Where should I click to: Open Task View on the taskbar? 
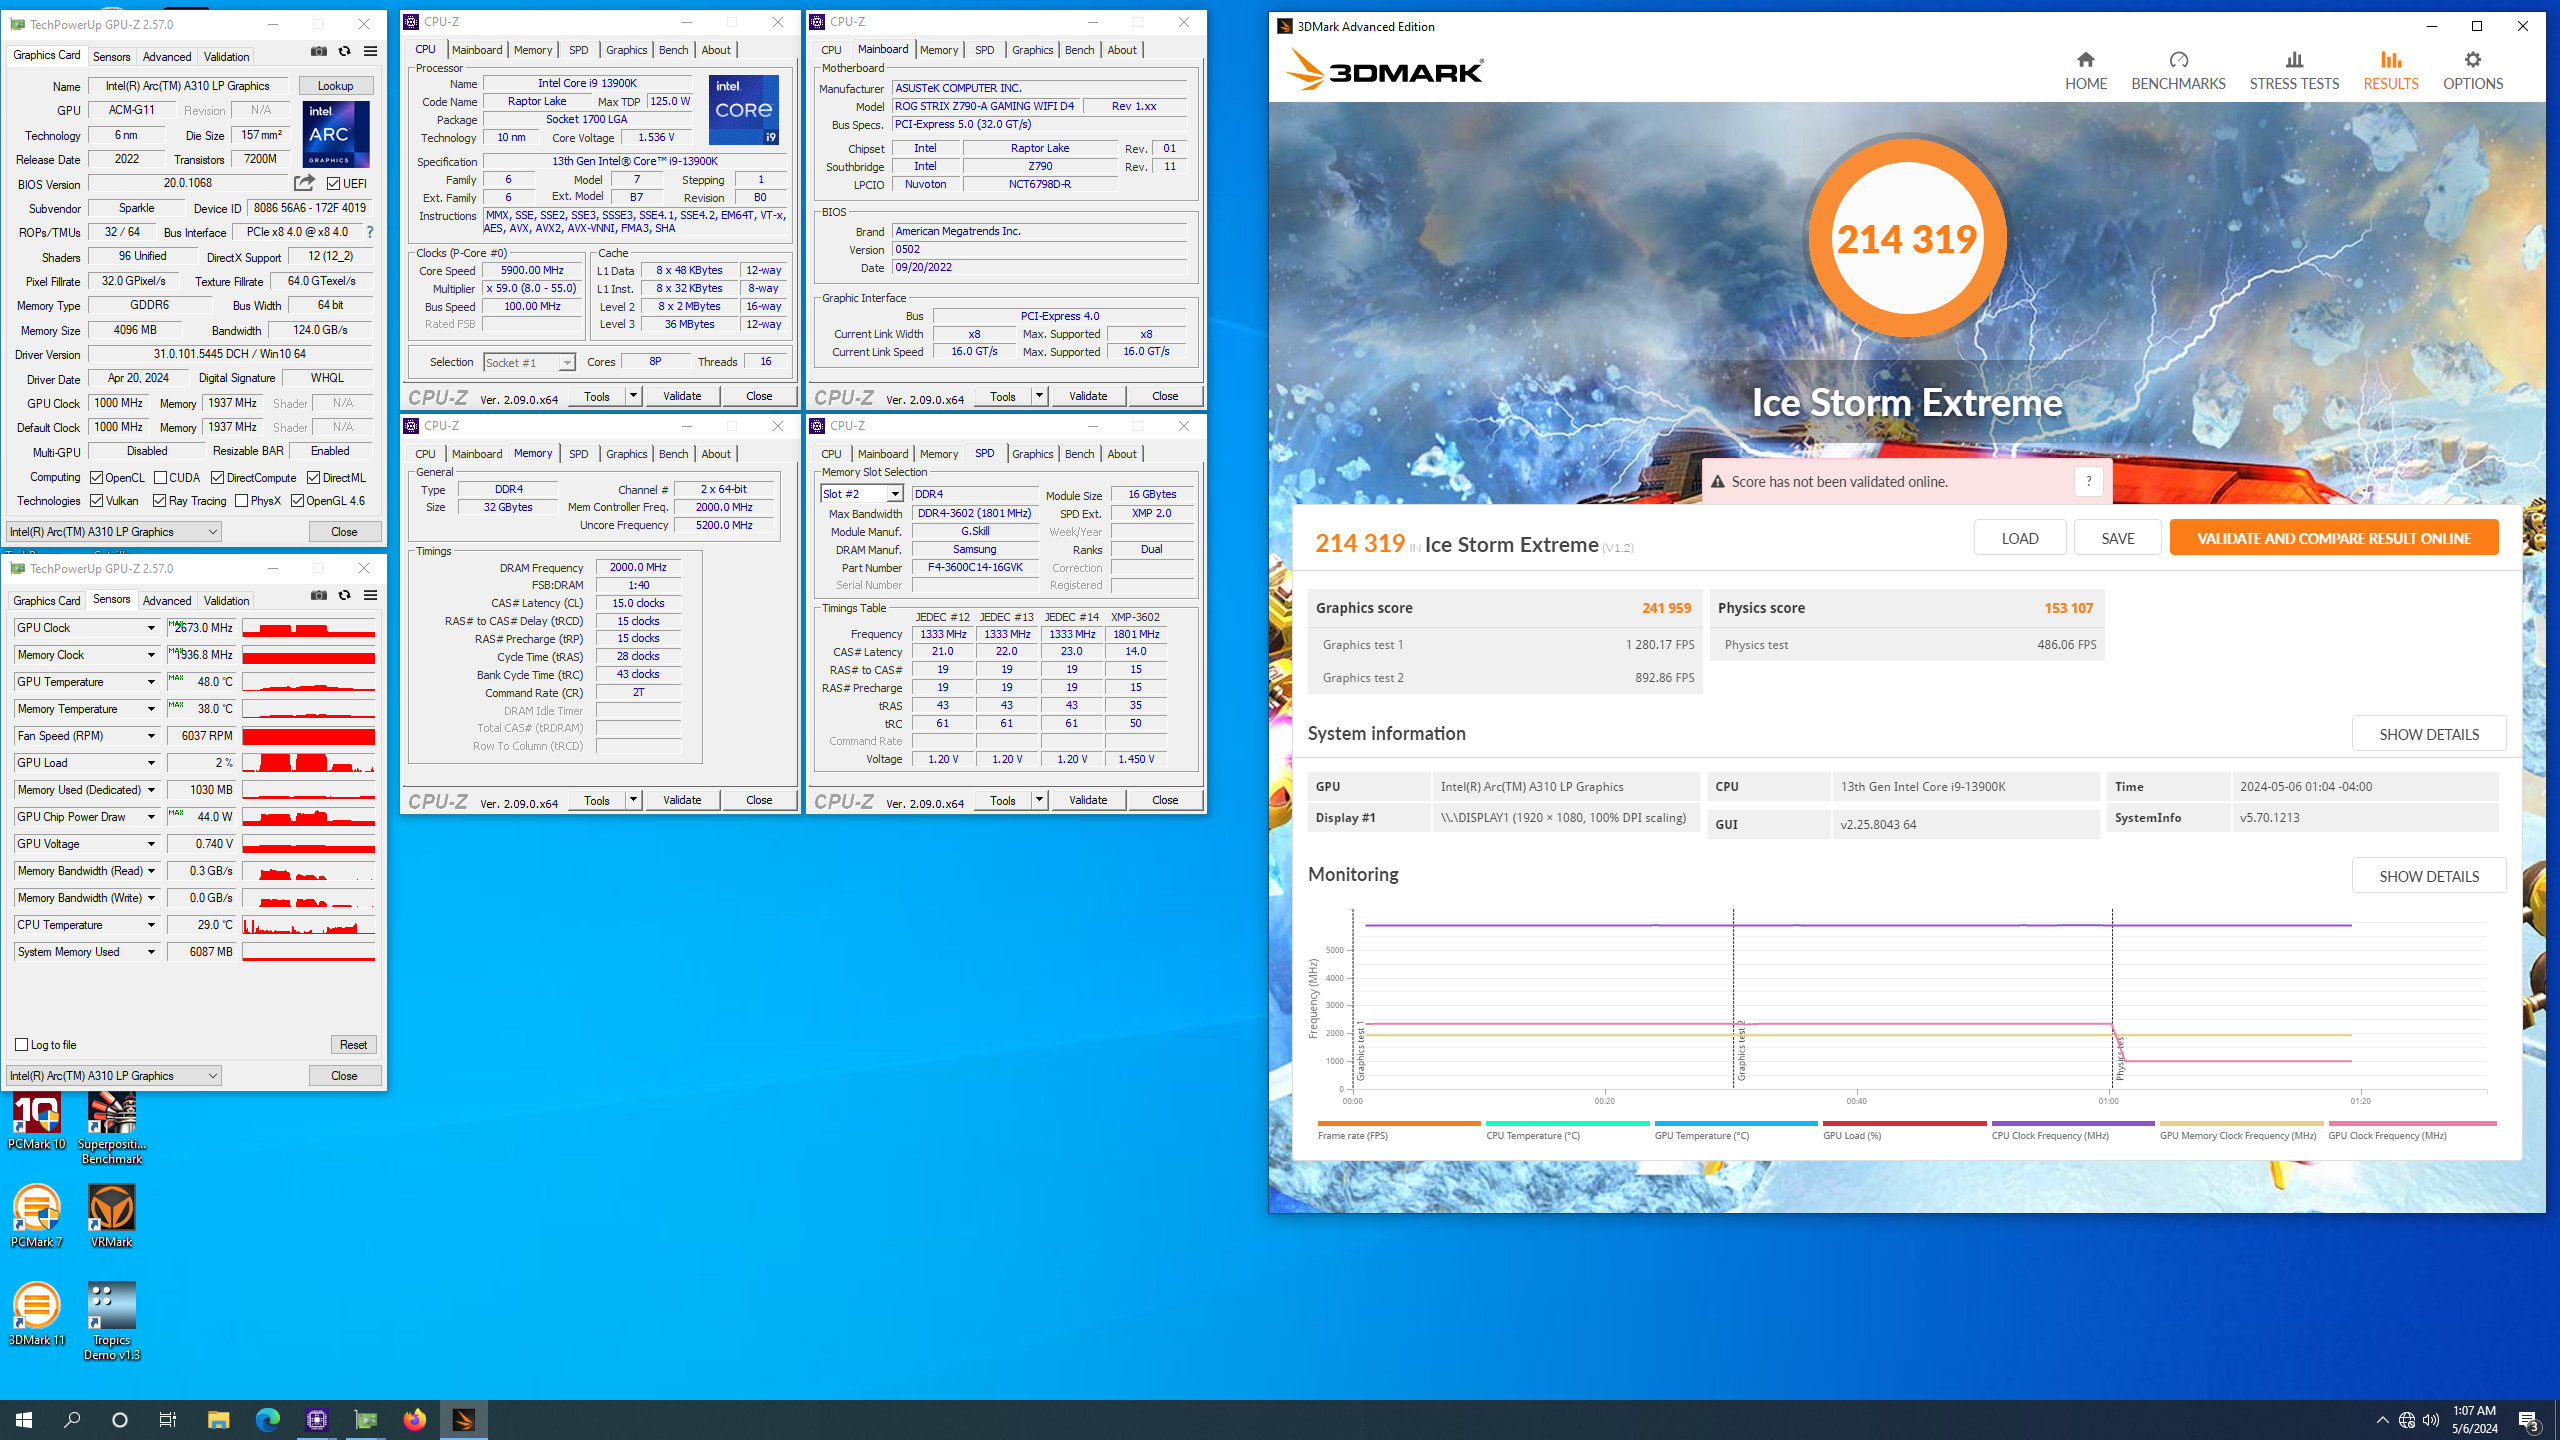[168, 1419]
